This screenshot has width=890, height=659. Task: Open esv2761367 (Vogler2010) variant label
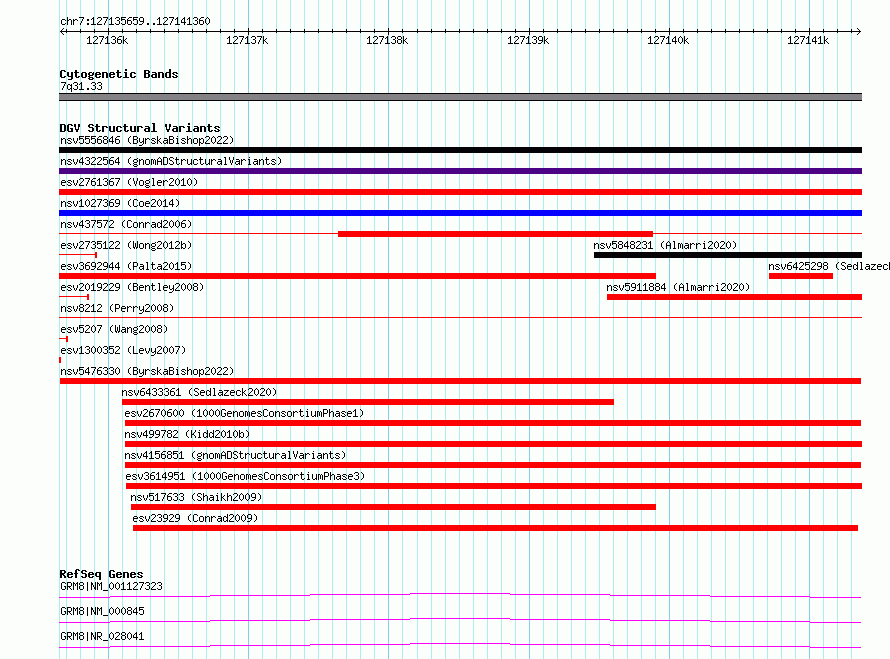pos(129,182)
